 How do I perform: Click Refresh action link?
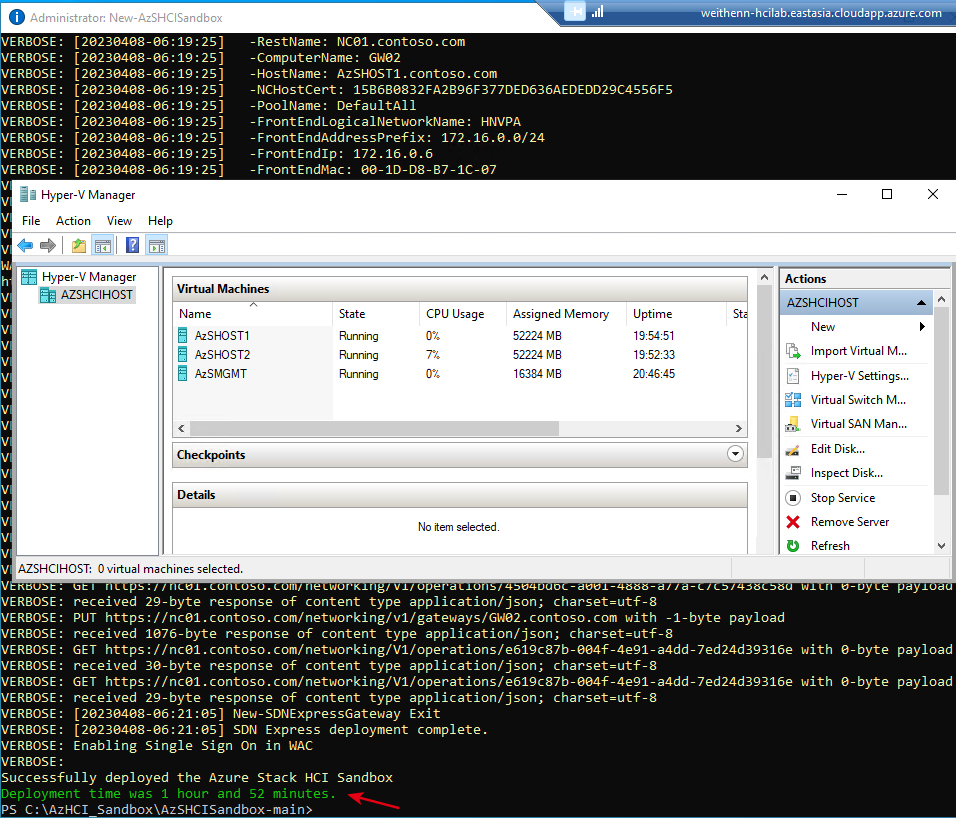830,546
